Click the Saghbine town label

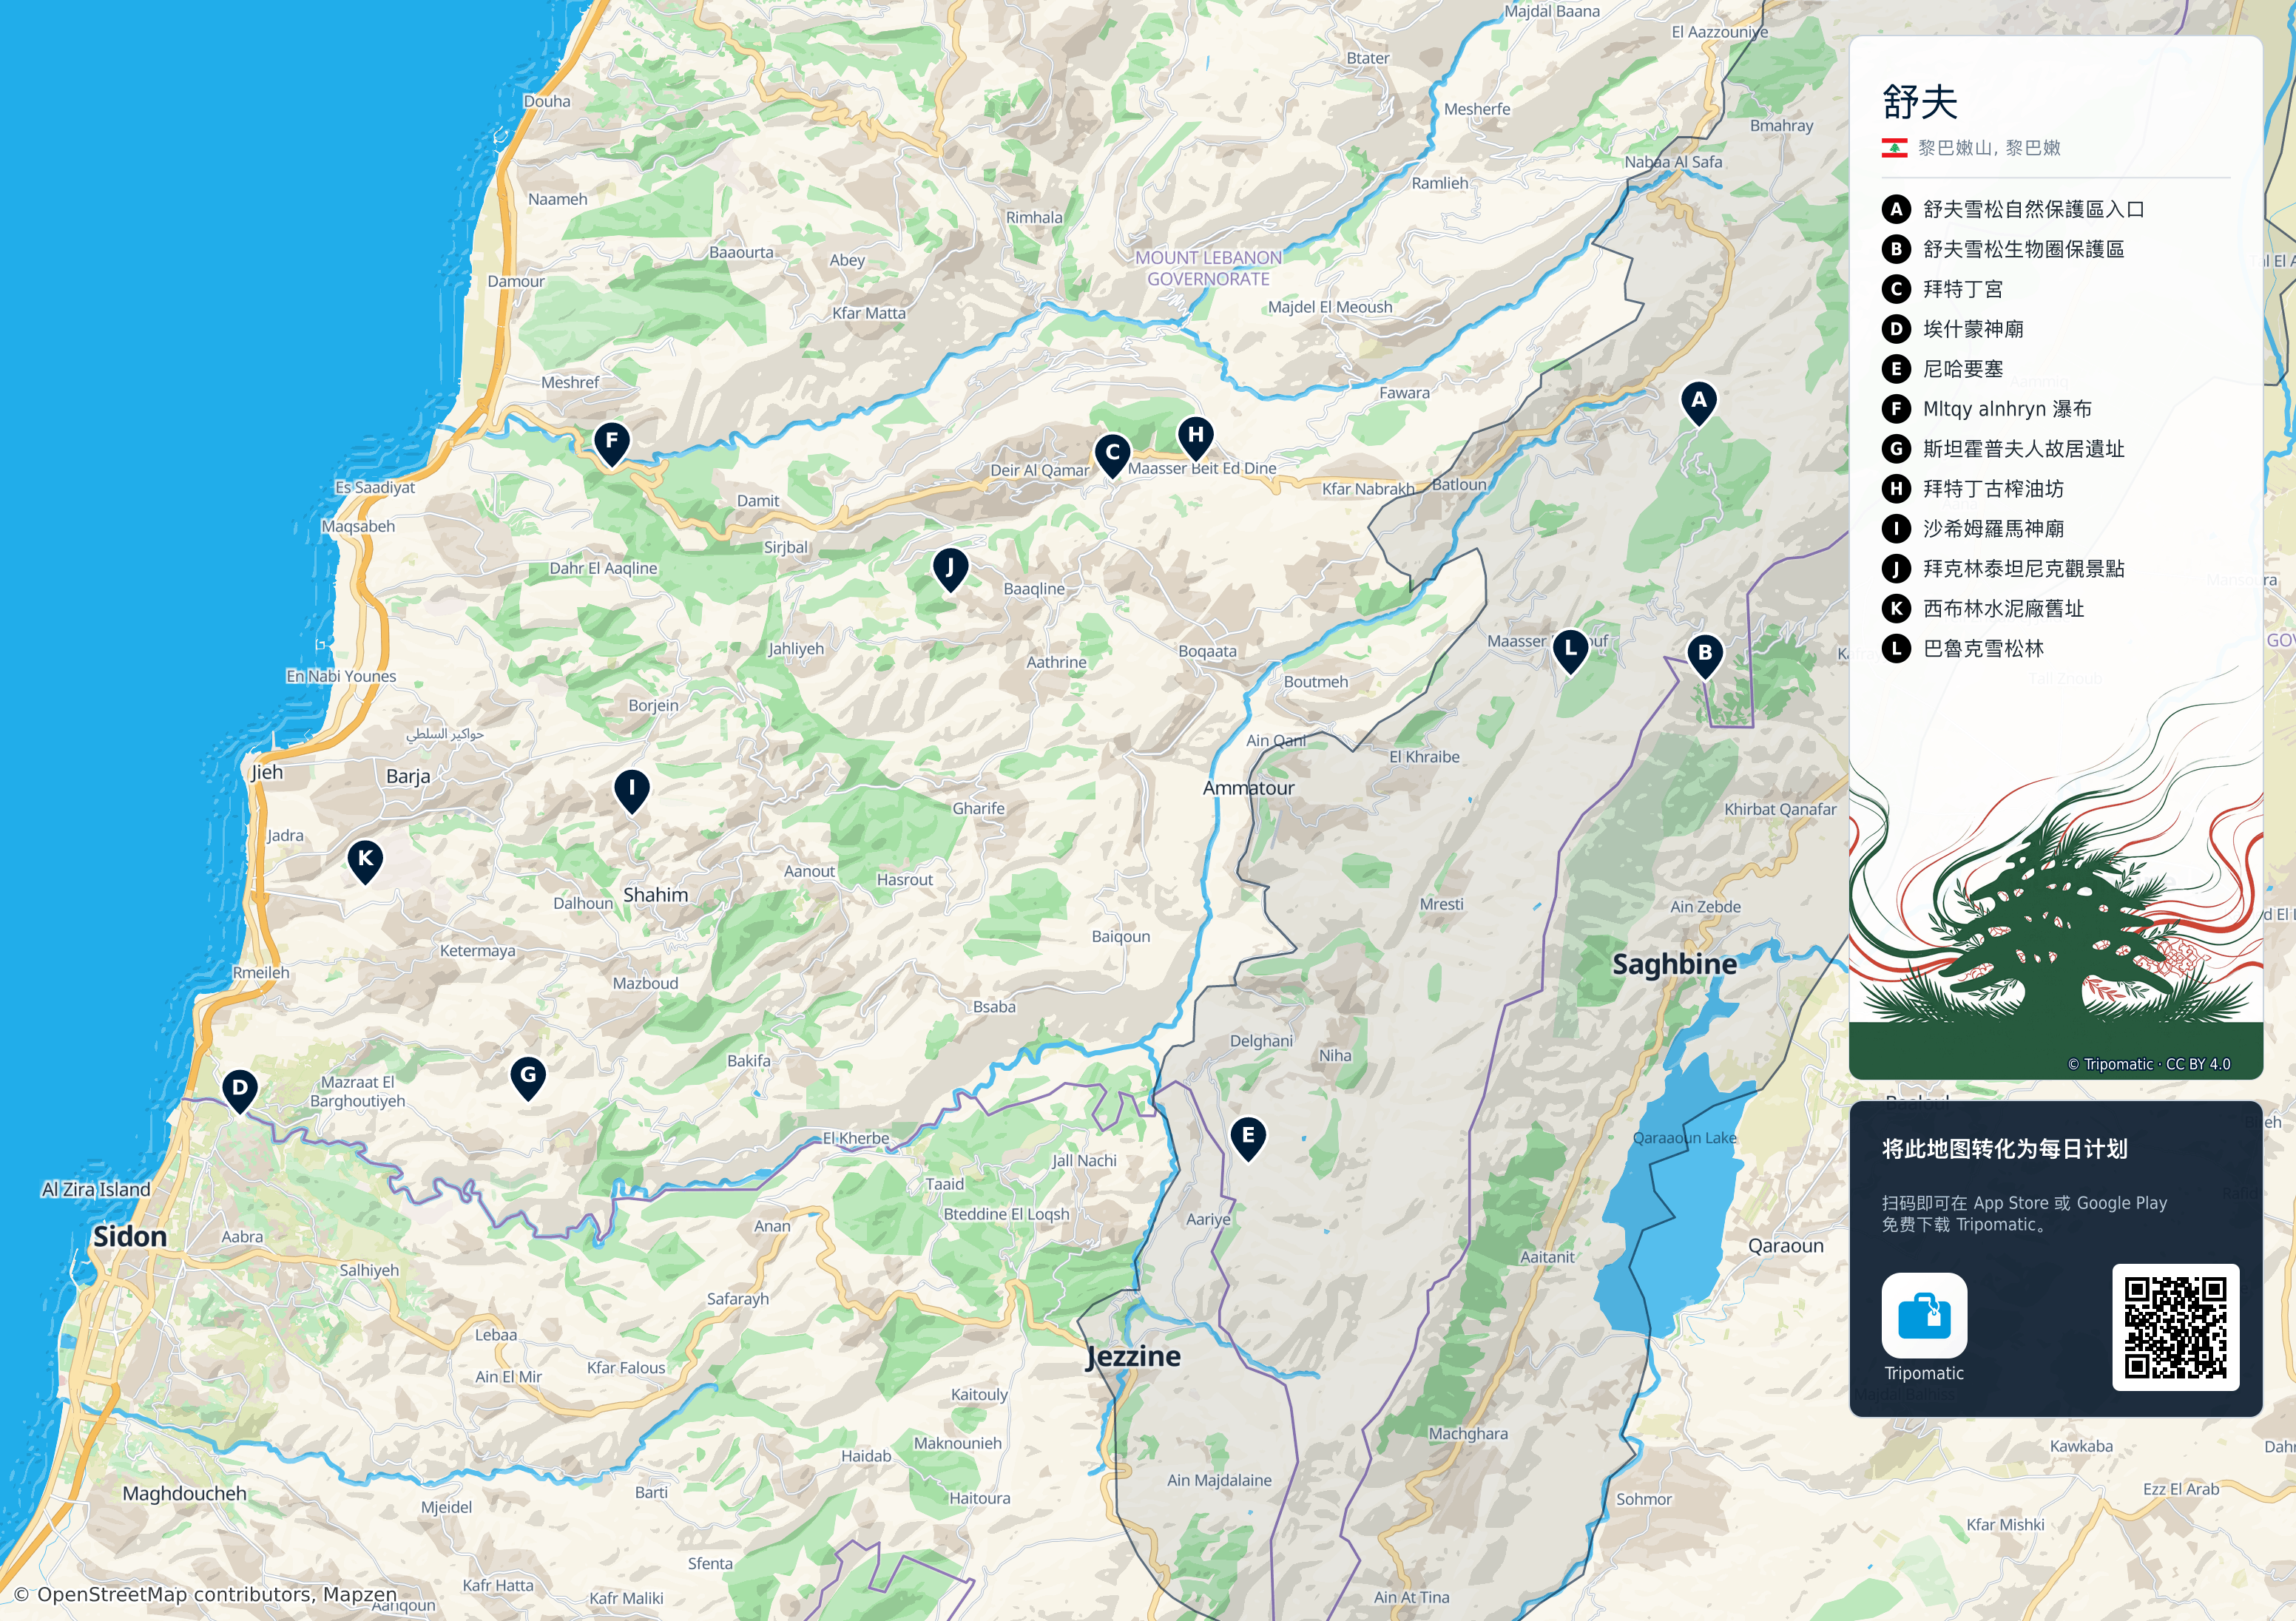tap(1674, 964)
